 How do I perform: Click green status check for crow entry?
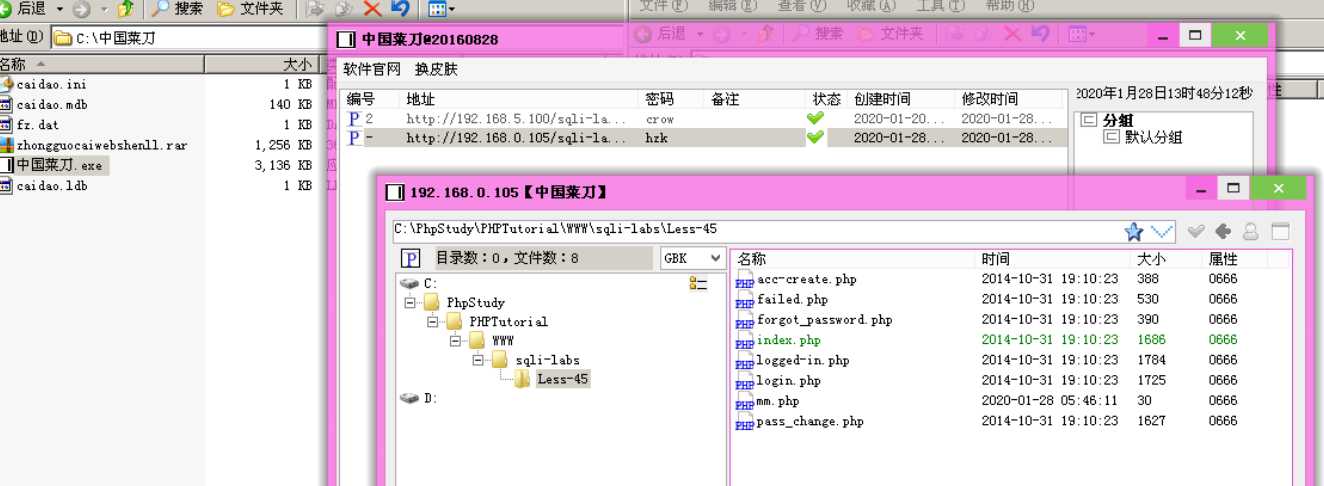[816, 118]
